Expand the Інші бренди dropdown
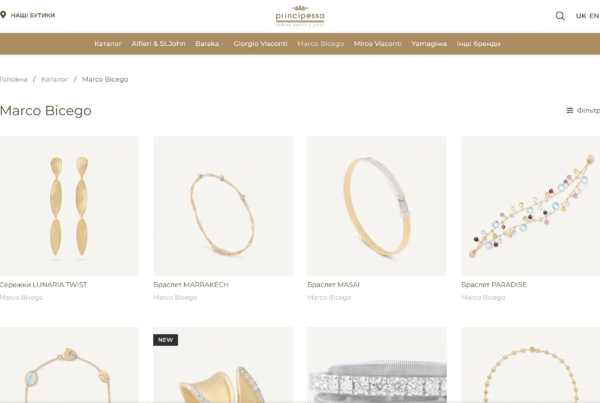Screen dimensions: 600x403 (481, 44)
